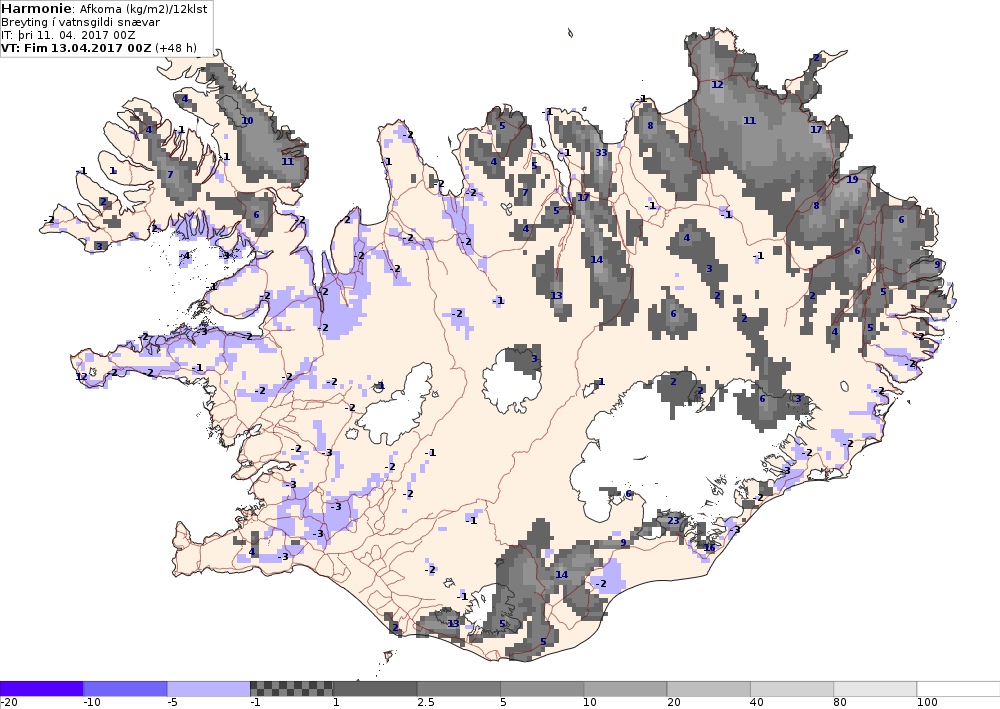
Task: Click the "Harmonie: Afkoma (kg/m2)/12klst" title line
Action: (104, 9)
